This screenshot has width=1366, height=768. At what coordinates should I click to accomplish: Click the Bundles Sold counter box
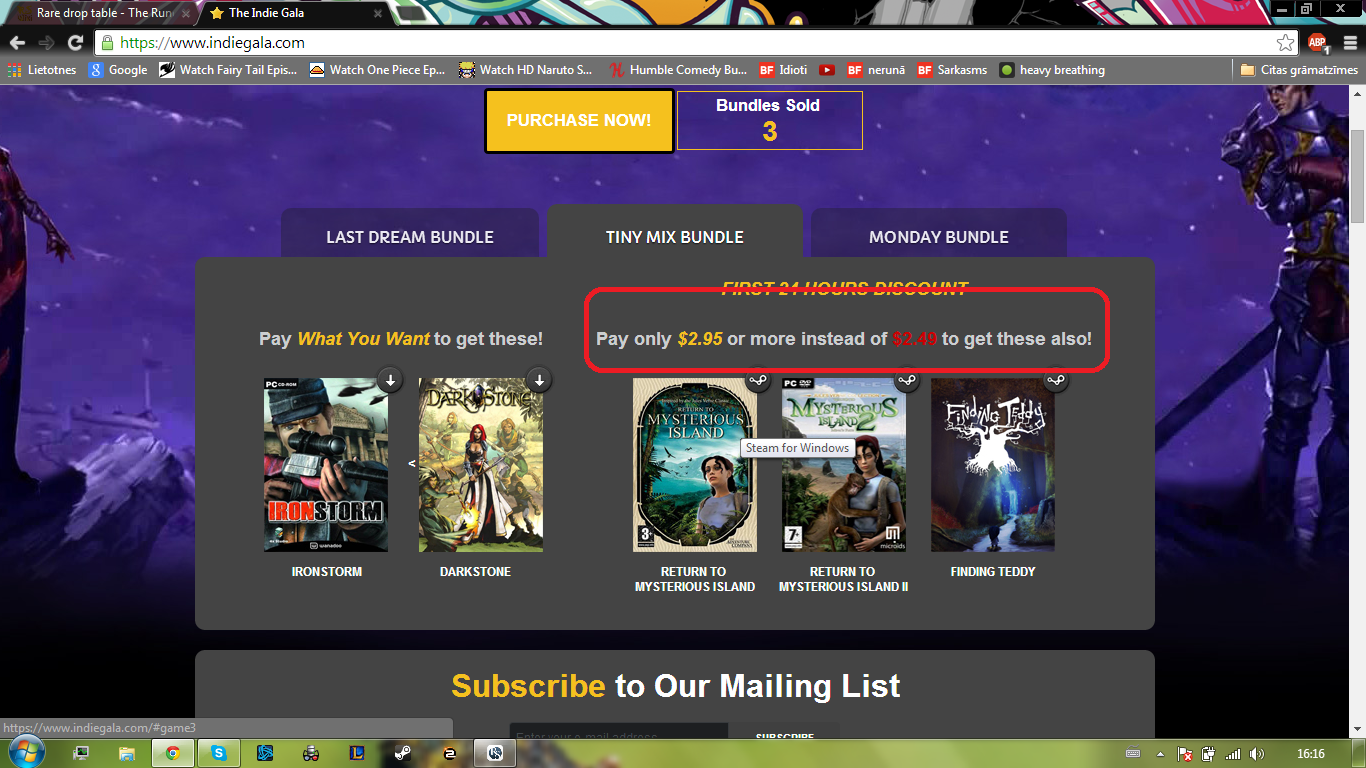(770, 120)
